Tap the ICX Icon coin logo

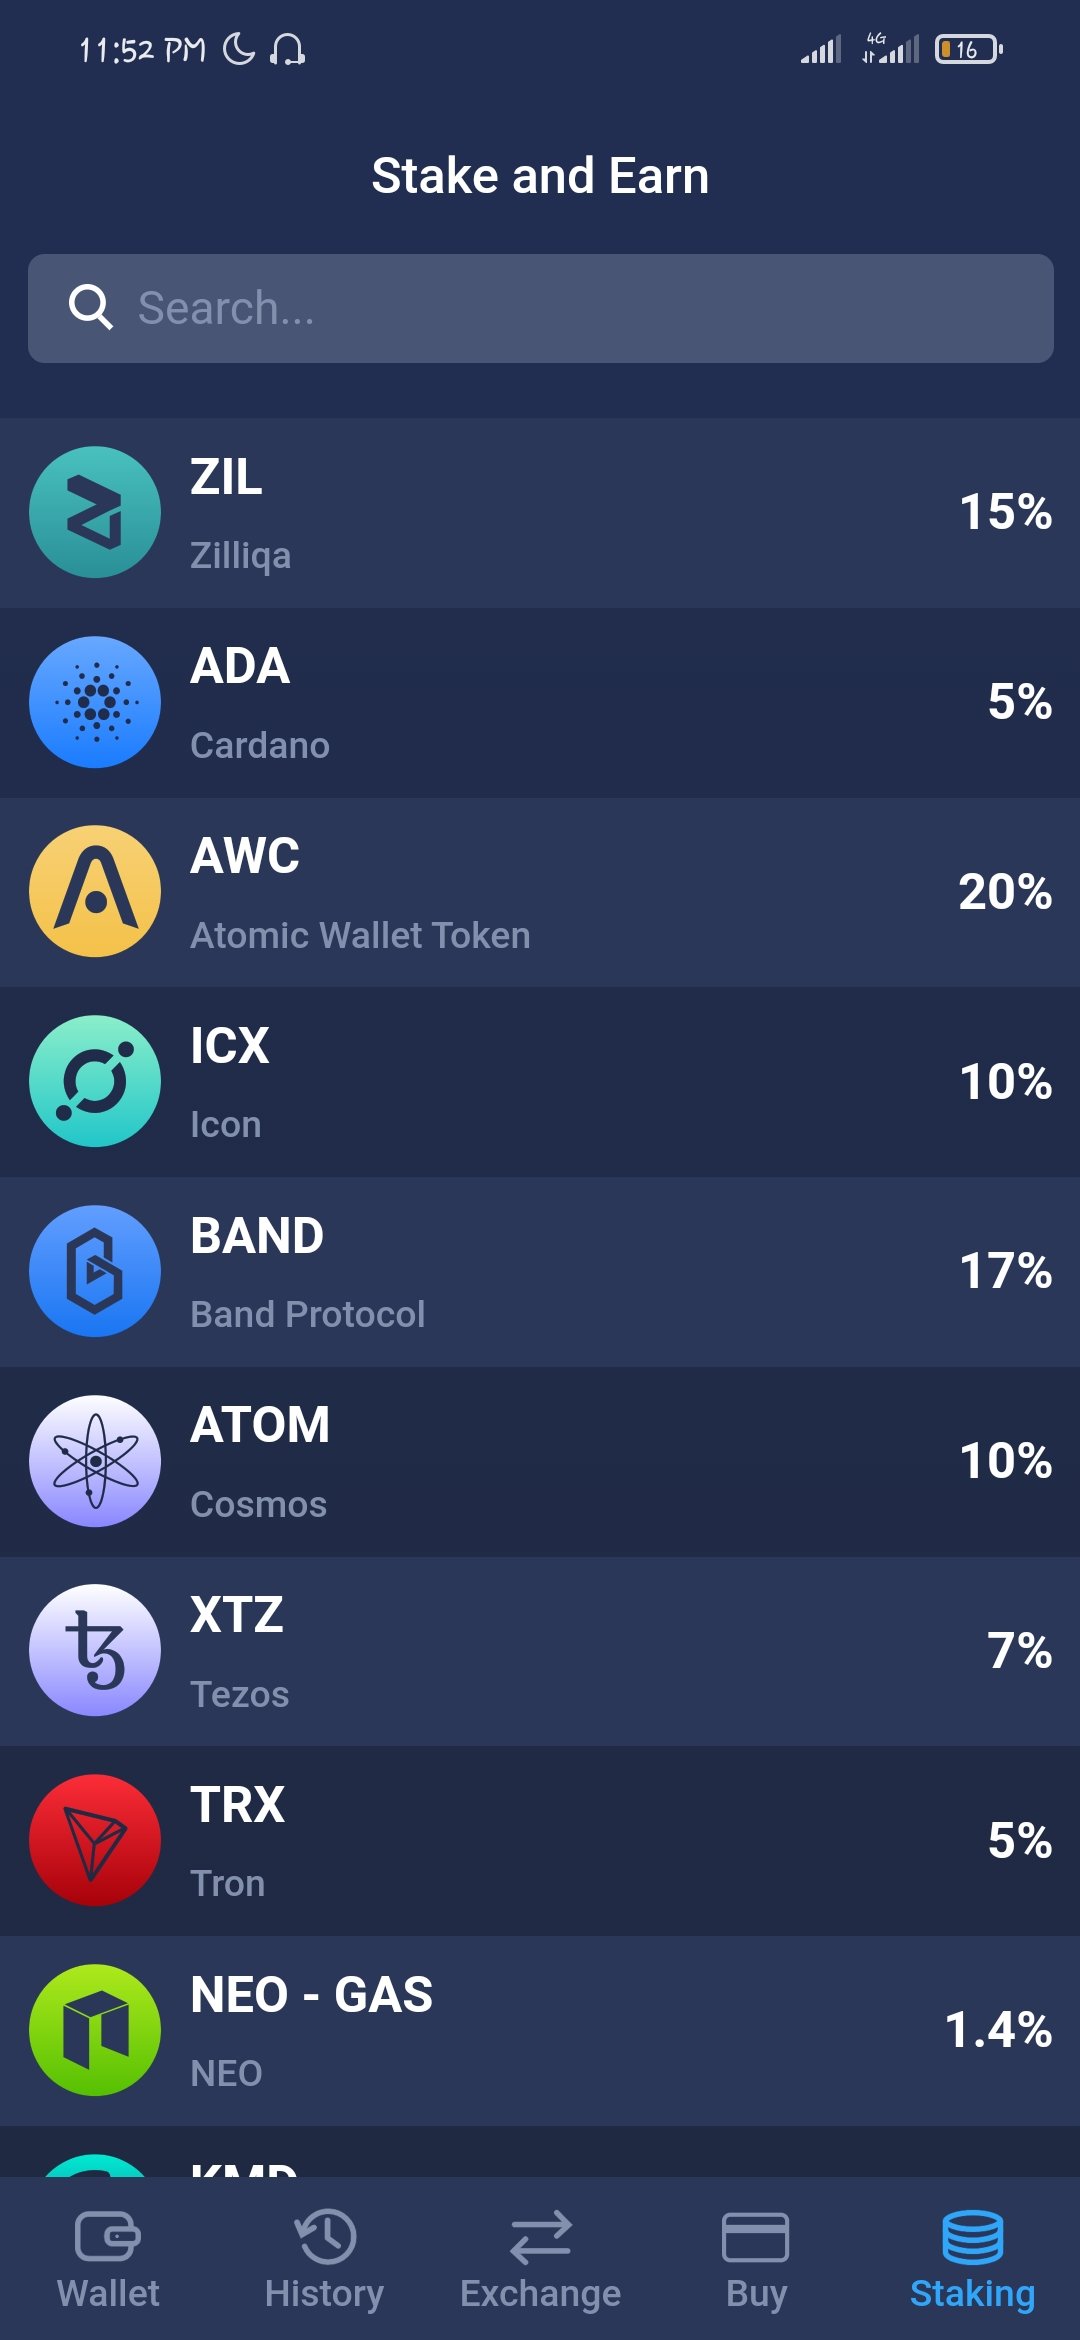tap(95, 1081)
